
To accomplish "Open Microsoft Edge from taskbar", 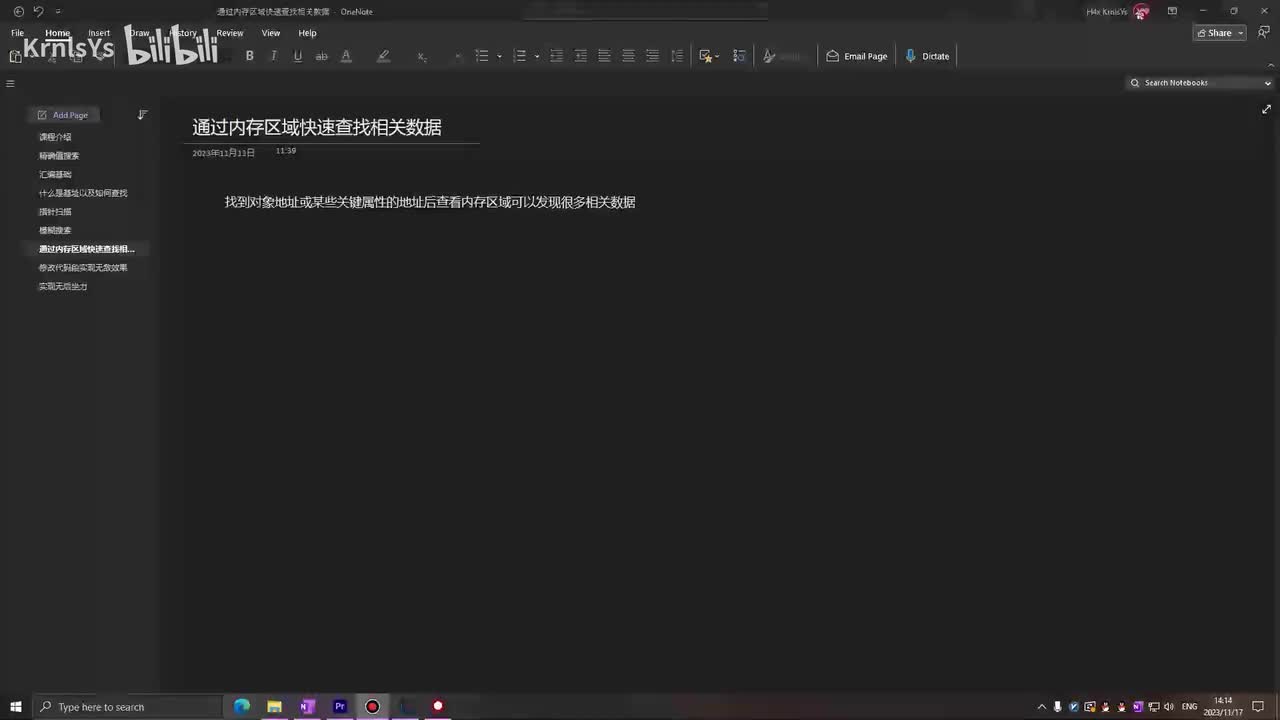I will coord(242,707).
